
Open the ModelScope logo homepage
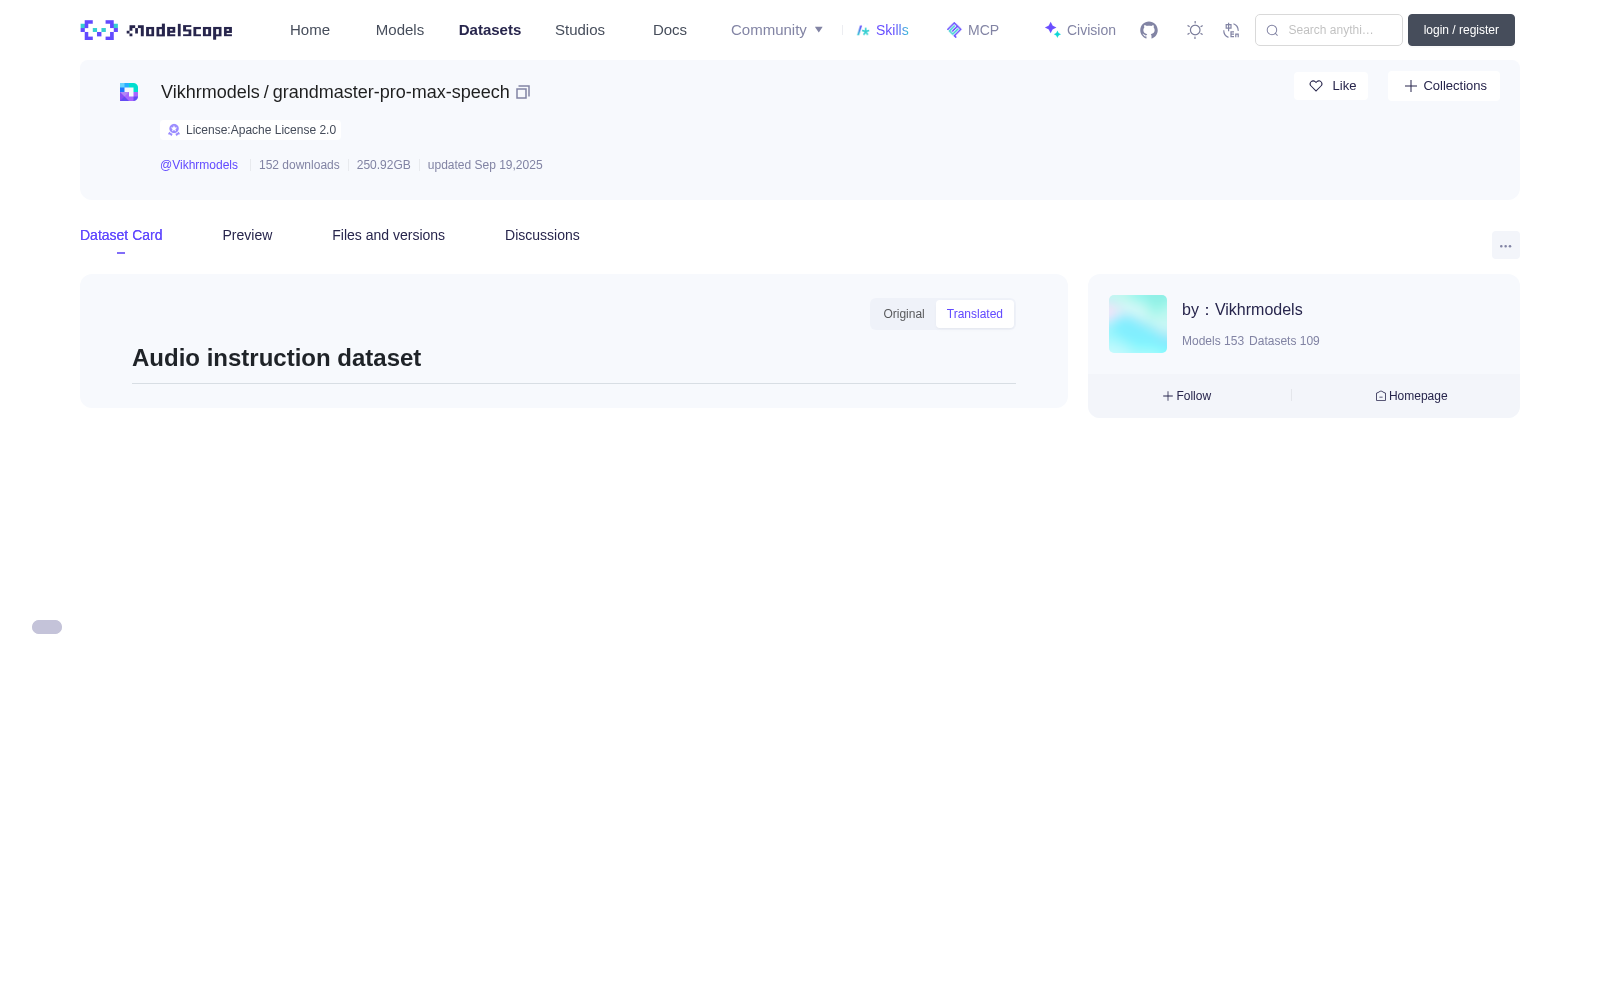point(156,30)
